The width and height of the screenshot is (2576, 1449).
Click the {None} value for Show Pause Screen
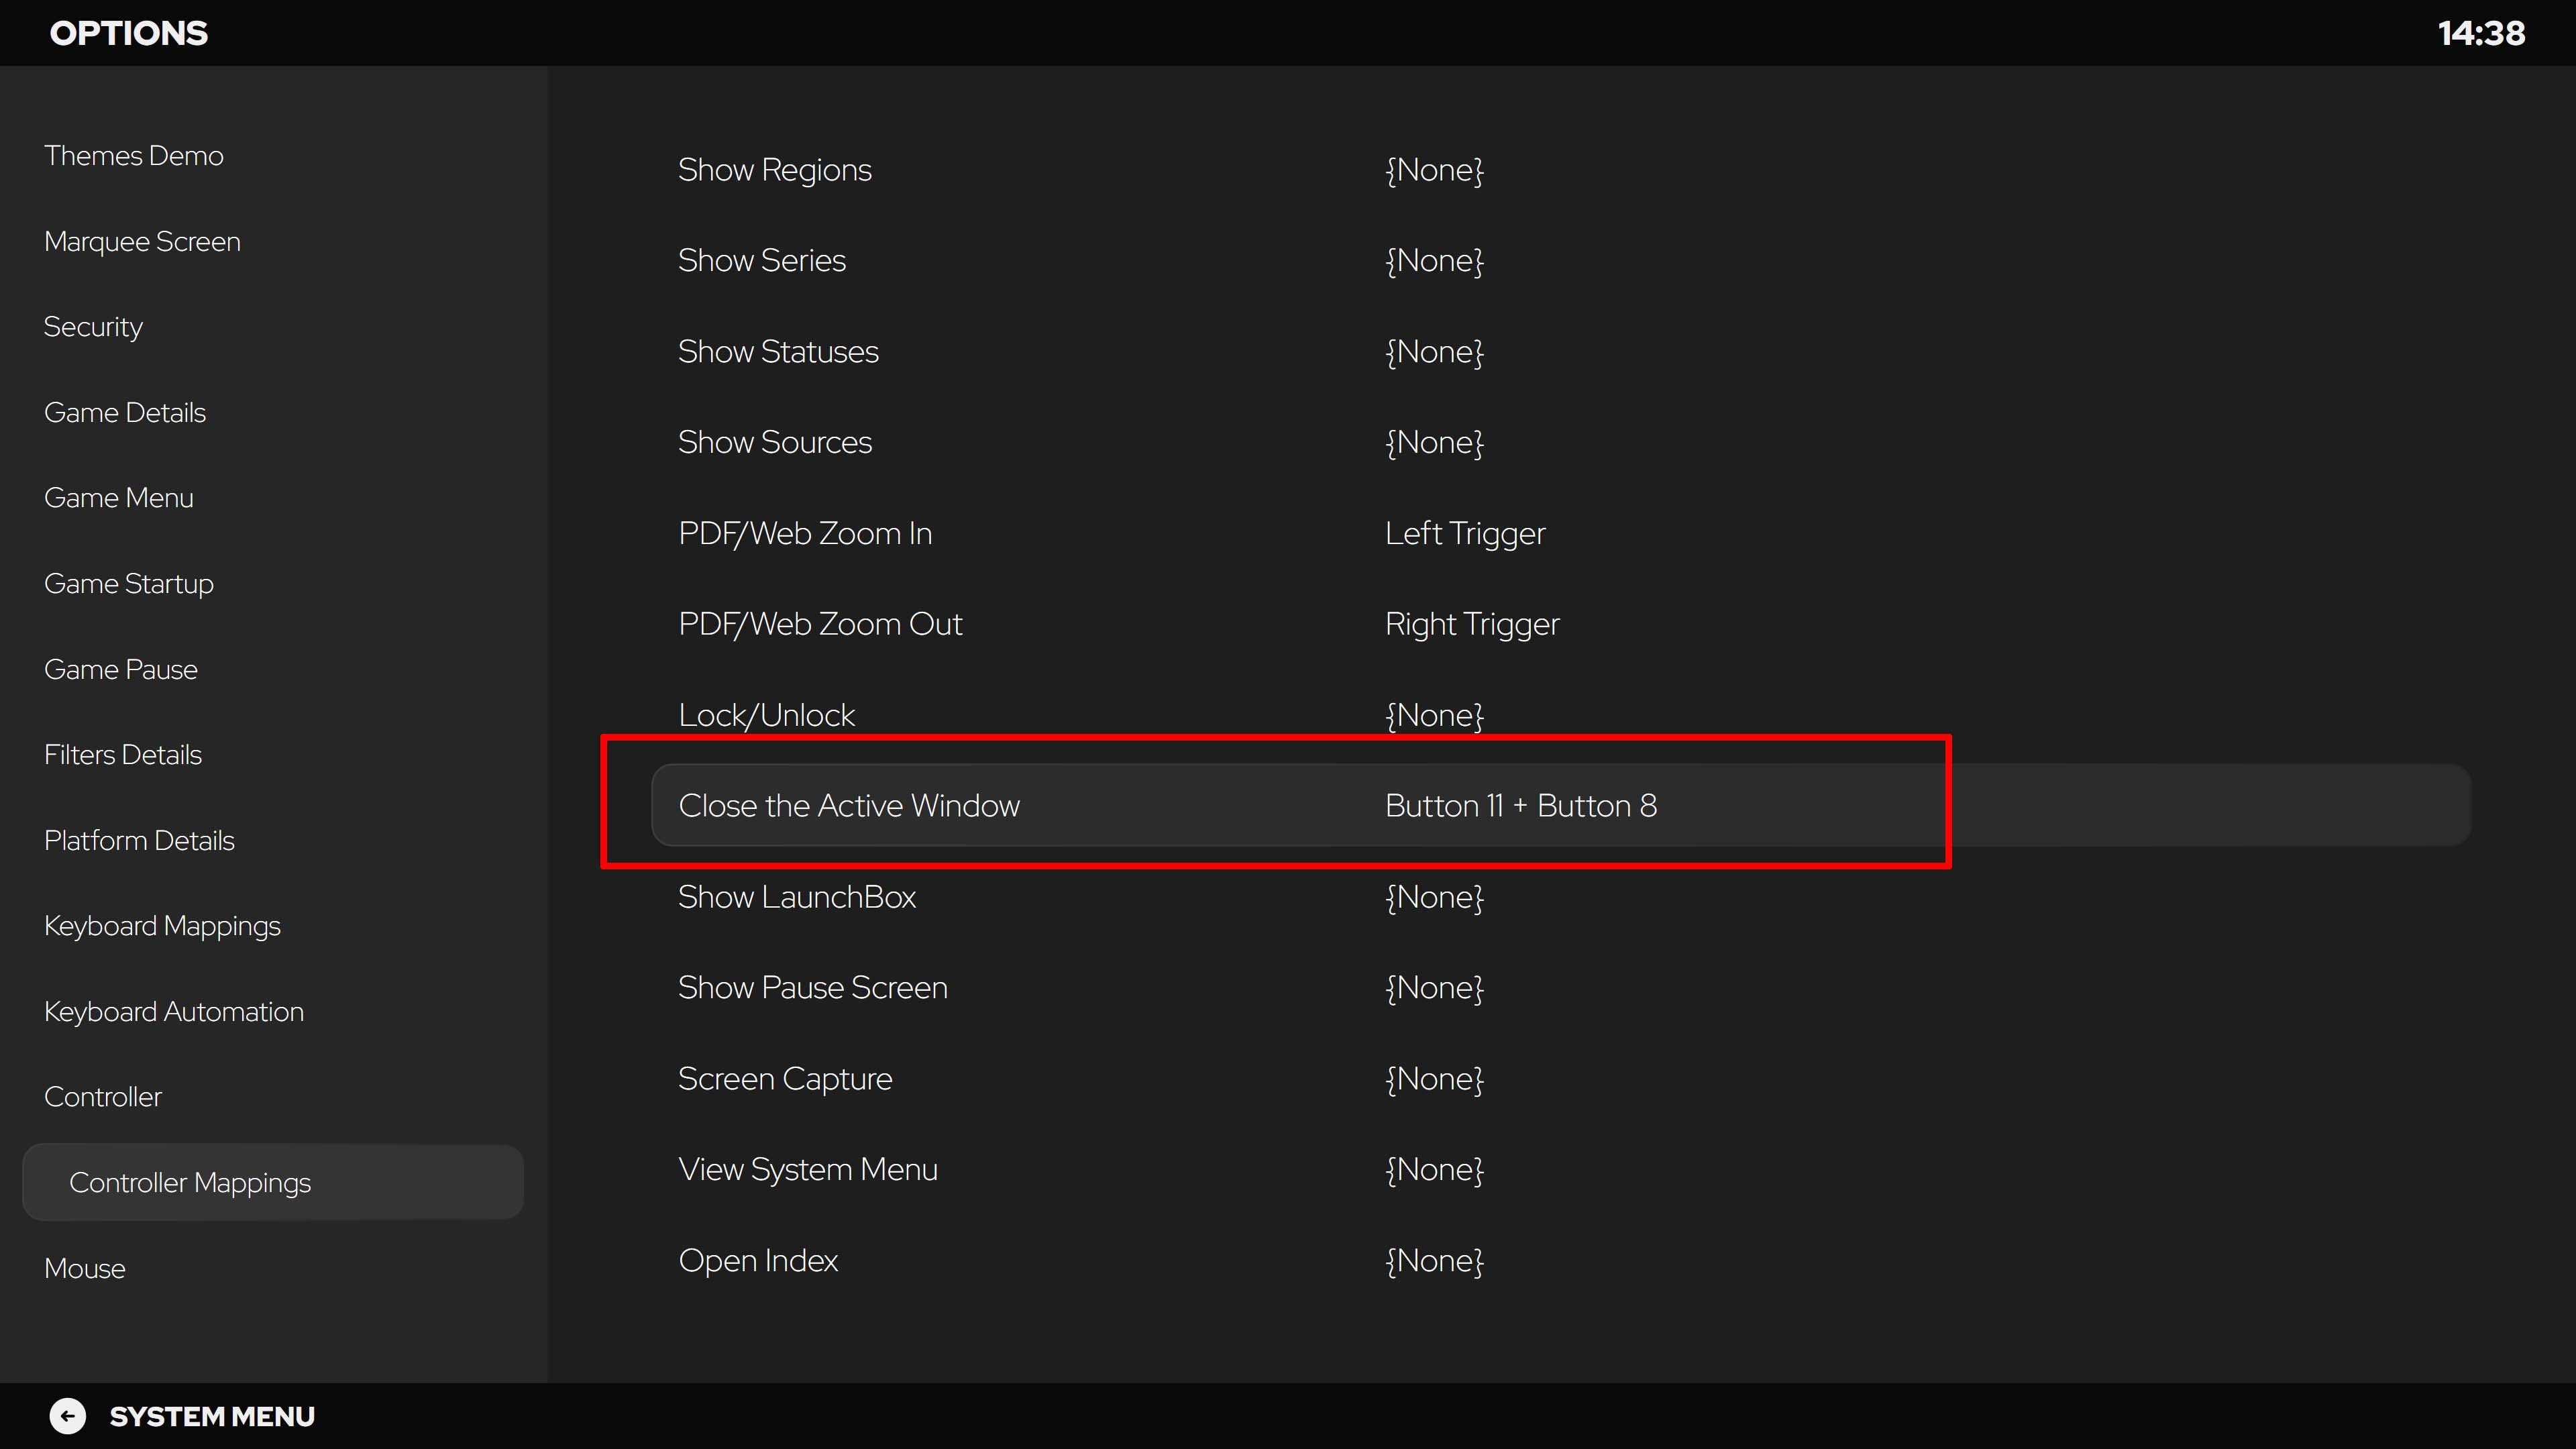pos(1434,988)
